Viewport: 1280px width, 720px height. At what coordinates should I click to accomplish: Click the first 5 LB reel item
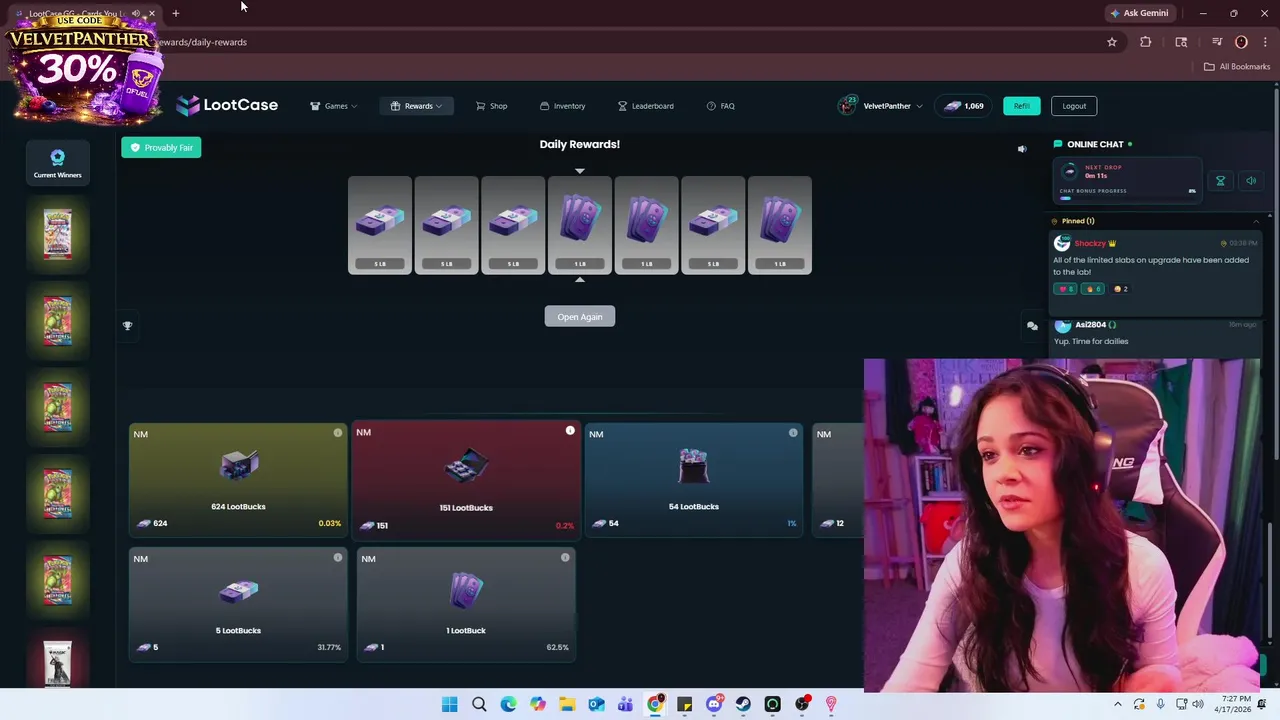pos(380,225)
